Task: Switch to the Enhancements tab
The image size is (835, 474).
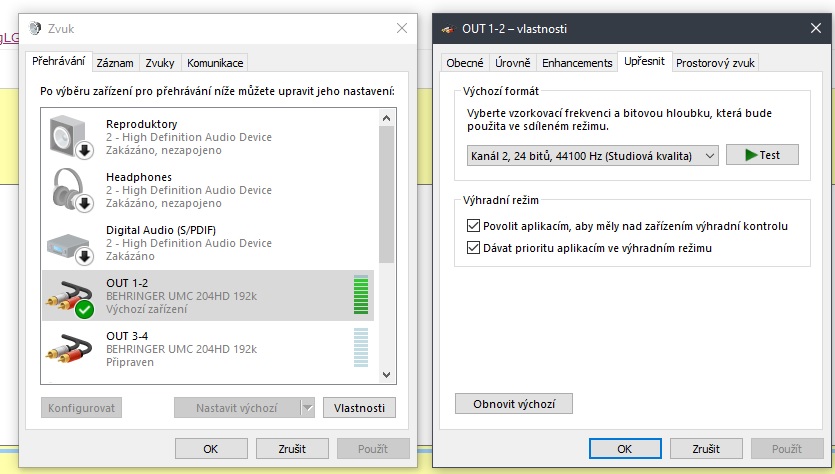Action: click(x=577, y=63)
